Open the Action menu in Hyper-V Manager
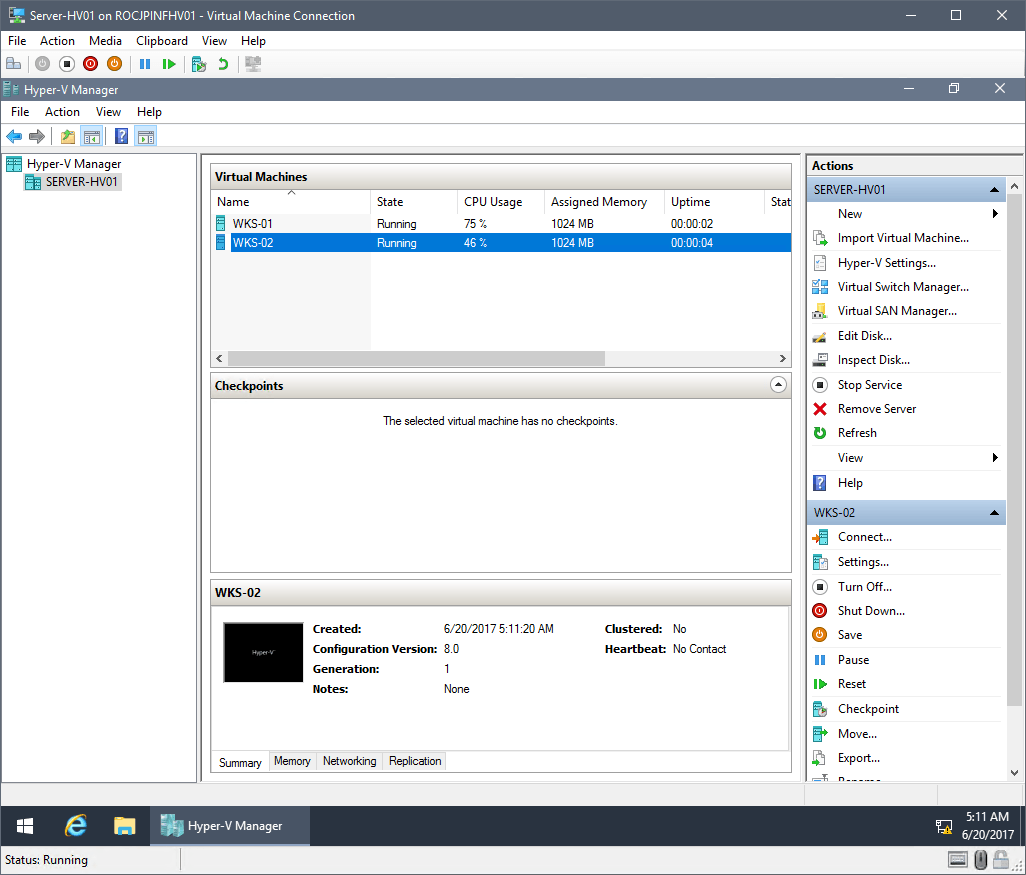Image resolution: width=1026 pixels, height=875 pixels. 62,112
